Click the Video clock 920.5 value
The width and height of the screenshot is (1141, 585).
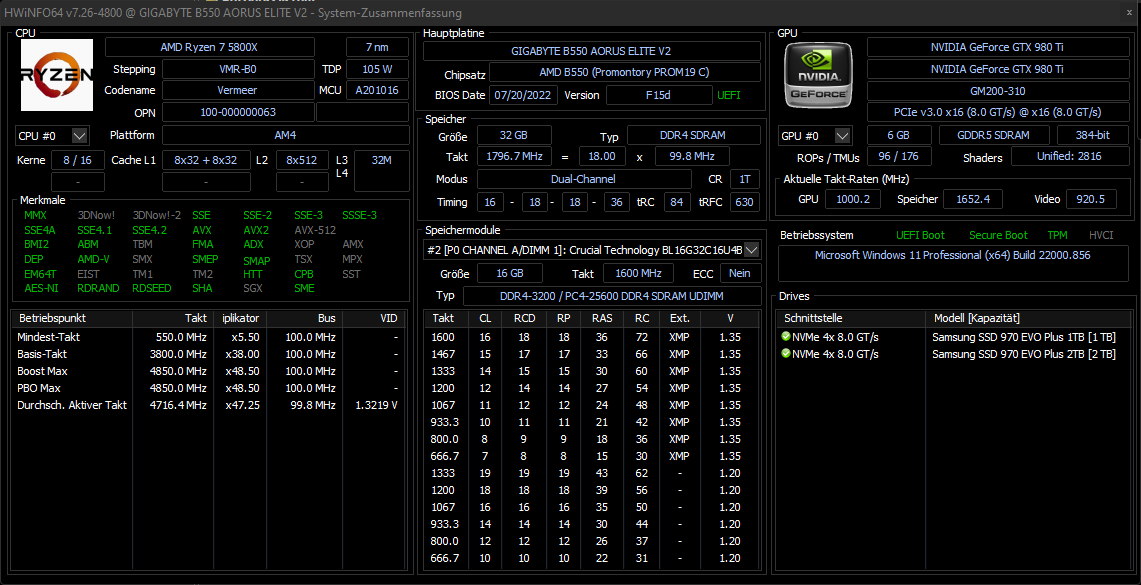point(1091,199)
